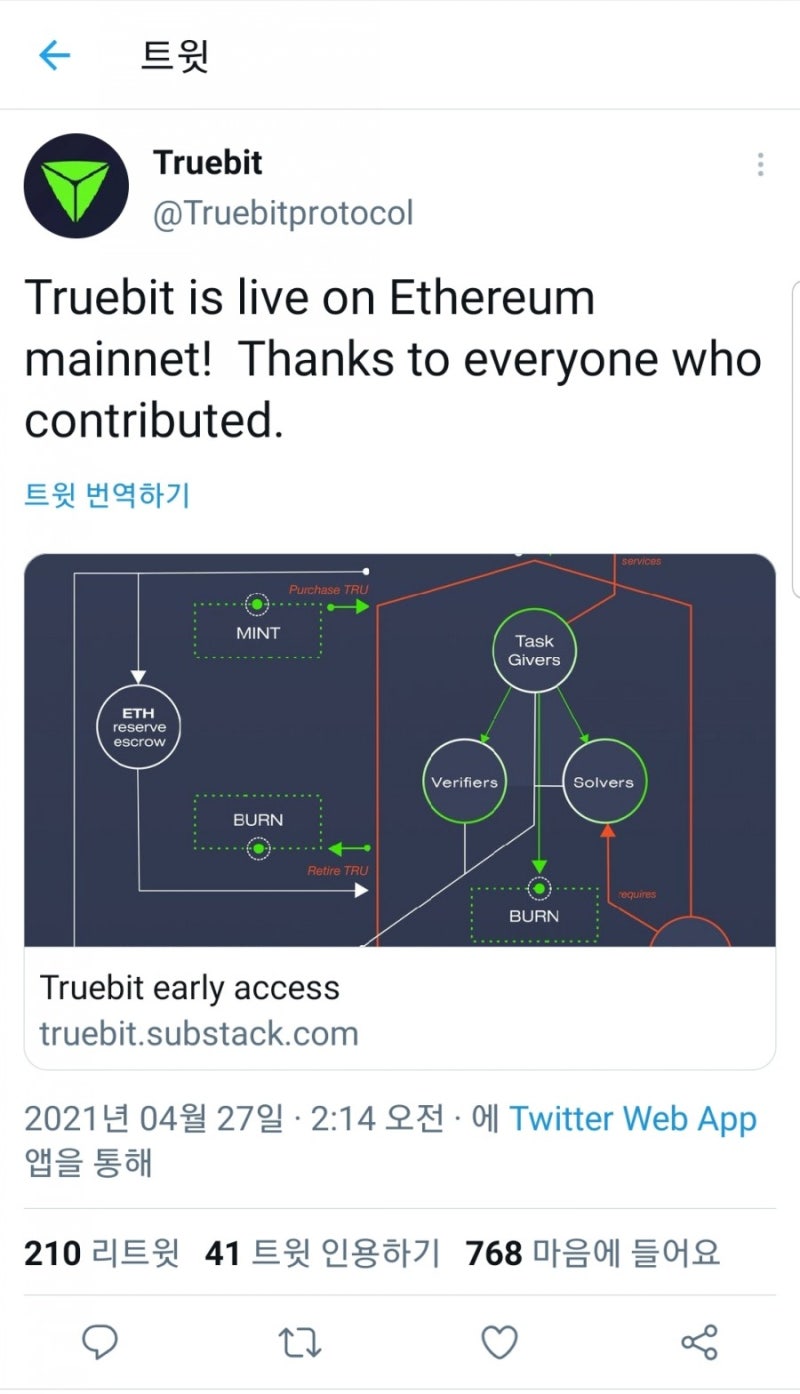Open the attached Truebit diagram image
Image resolution: width=800 pixels, height=1394 pixels.
400,750
